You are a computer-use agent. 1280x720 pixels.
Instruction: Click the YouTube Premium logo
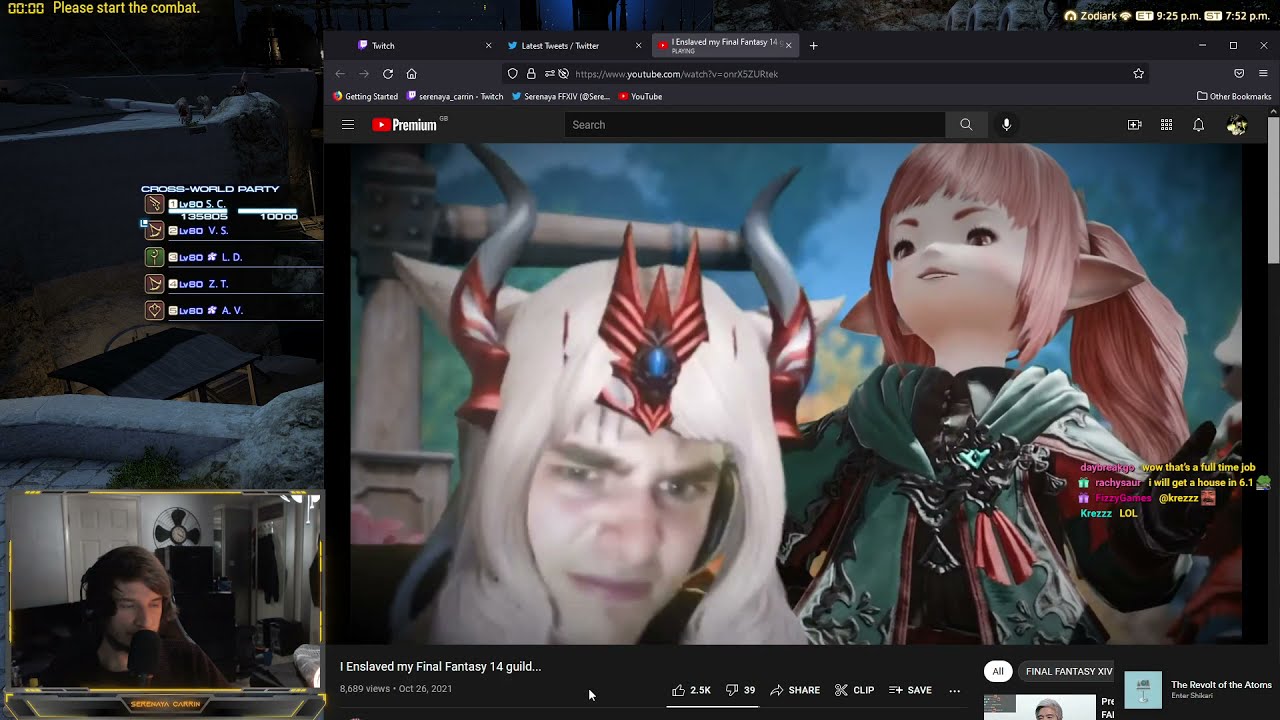(404, 125)
